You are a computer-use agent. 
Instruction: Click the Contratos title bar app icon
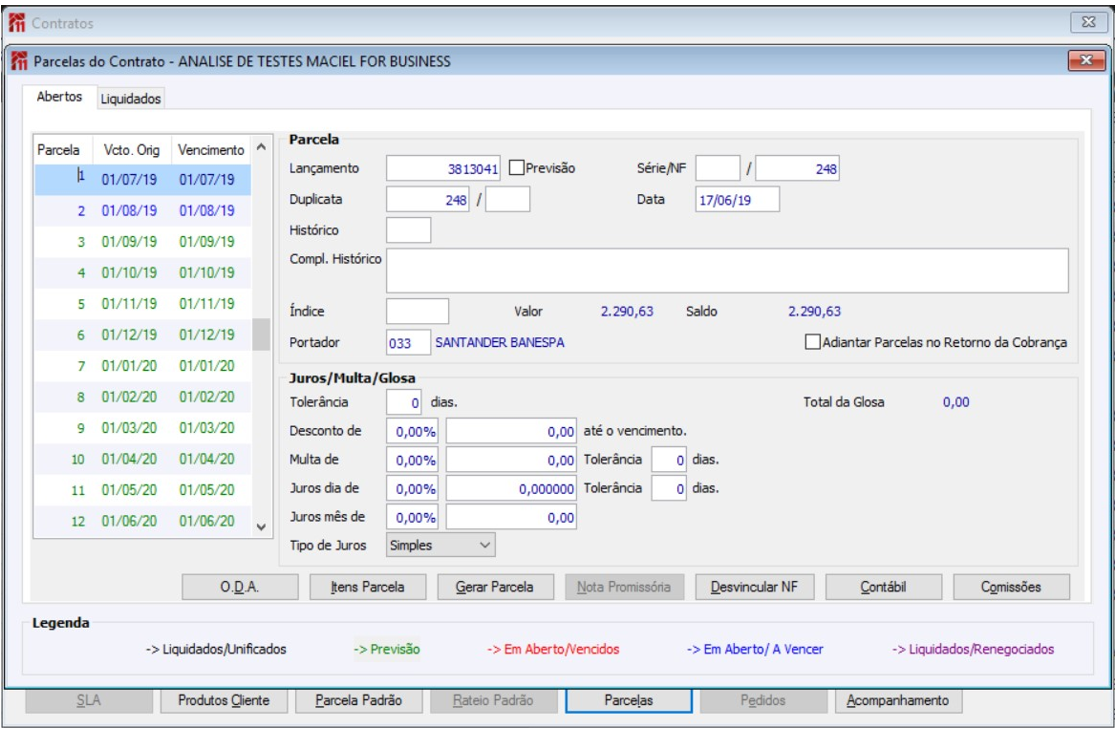pyautogui.click(x=17, y=22)
